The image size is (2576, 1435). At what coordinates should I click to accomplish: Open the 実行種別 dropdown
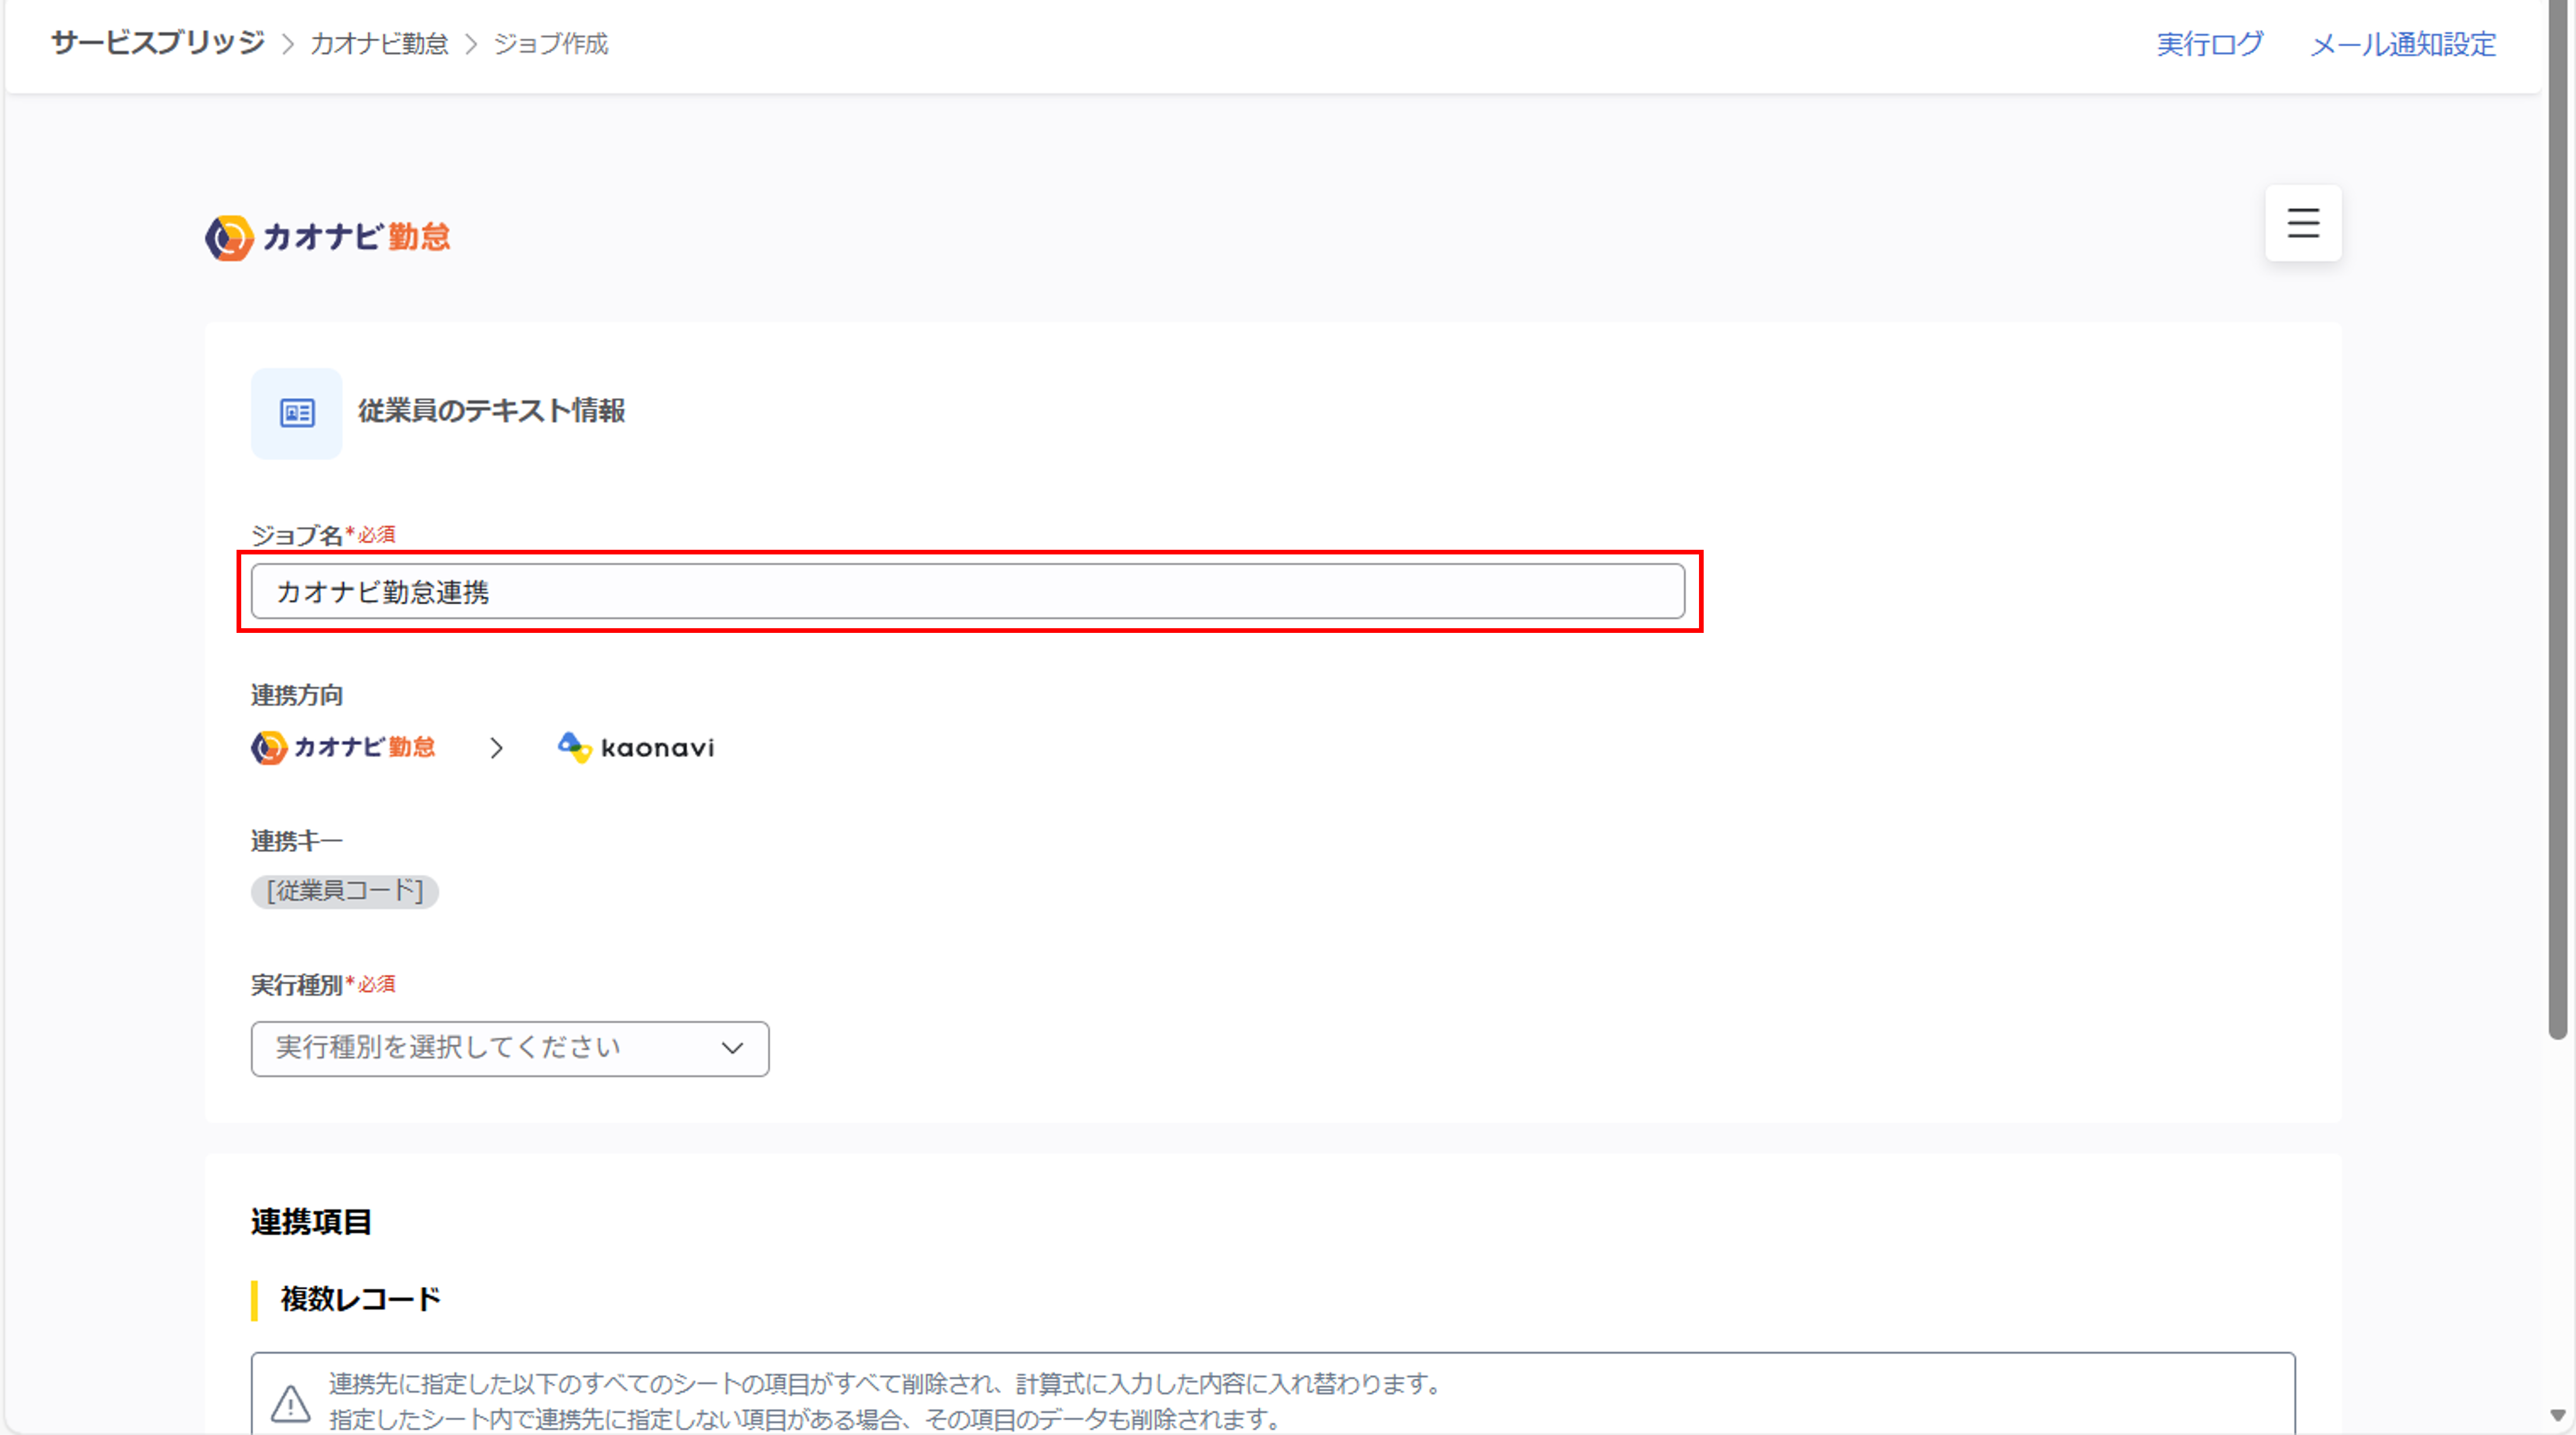pyautogui.click(x=510, y=1048)
